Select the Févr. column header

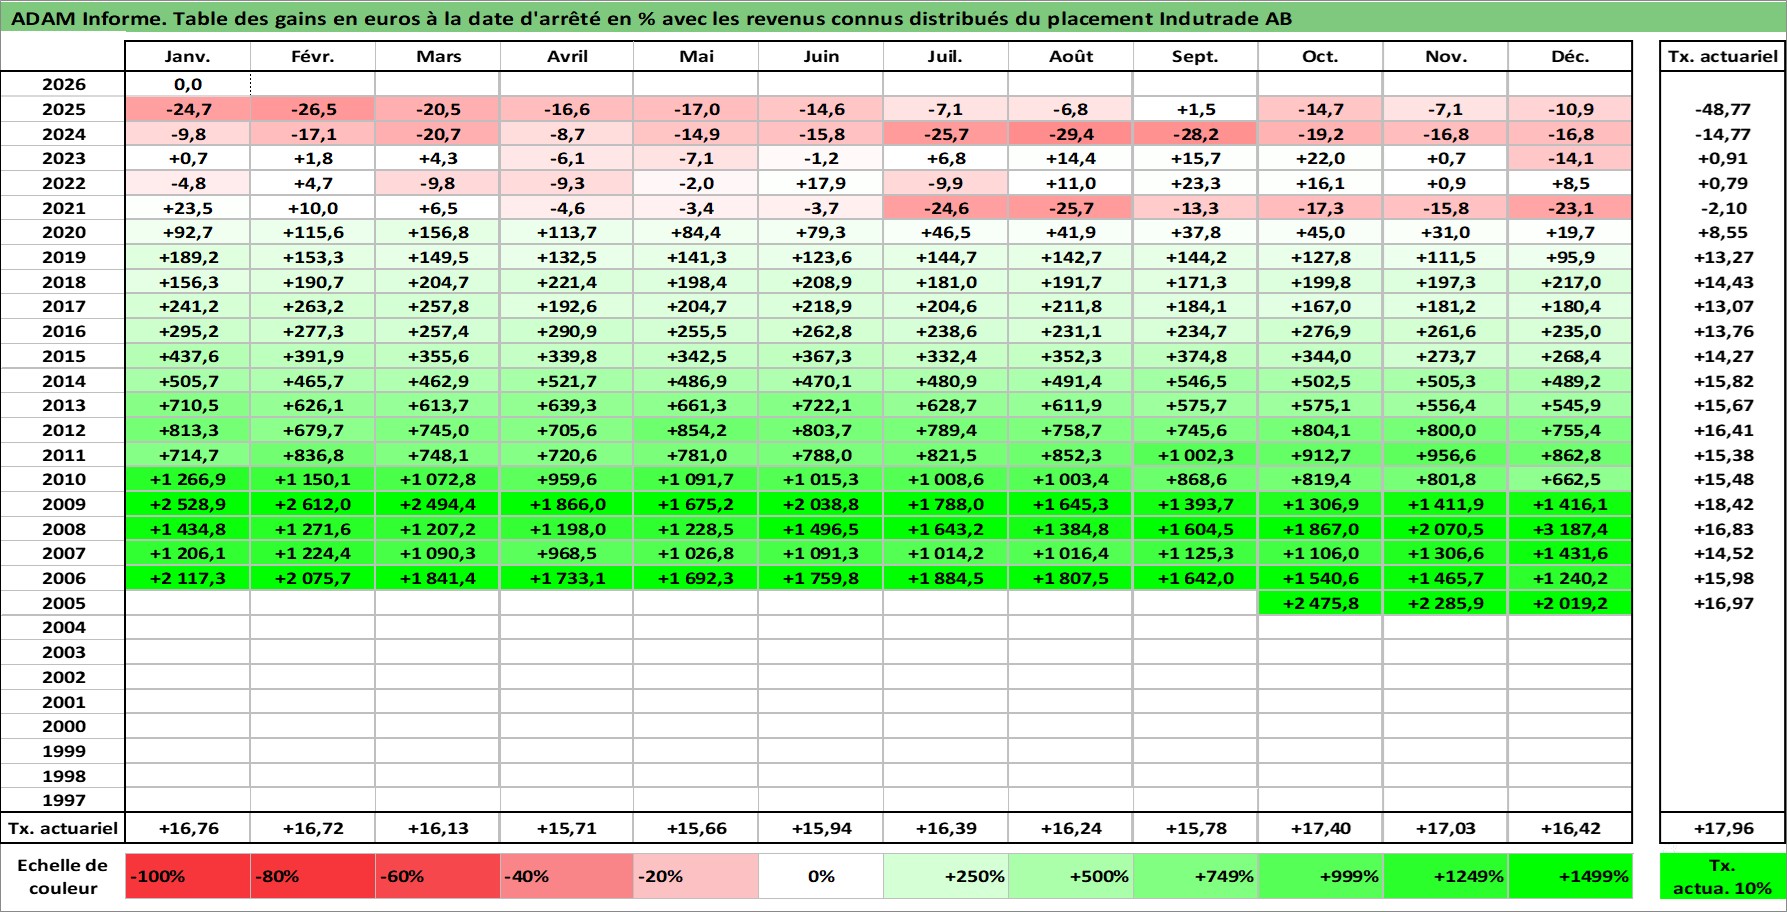[313, 57]
